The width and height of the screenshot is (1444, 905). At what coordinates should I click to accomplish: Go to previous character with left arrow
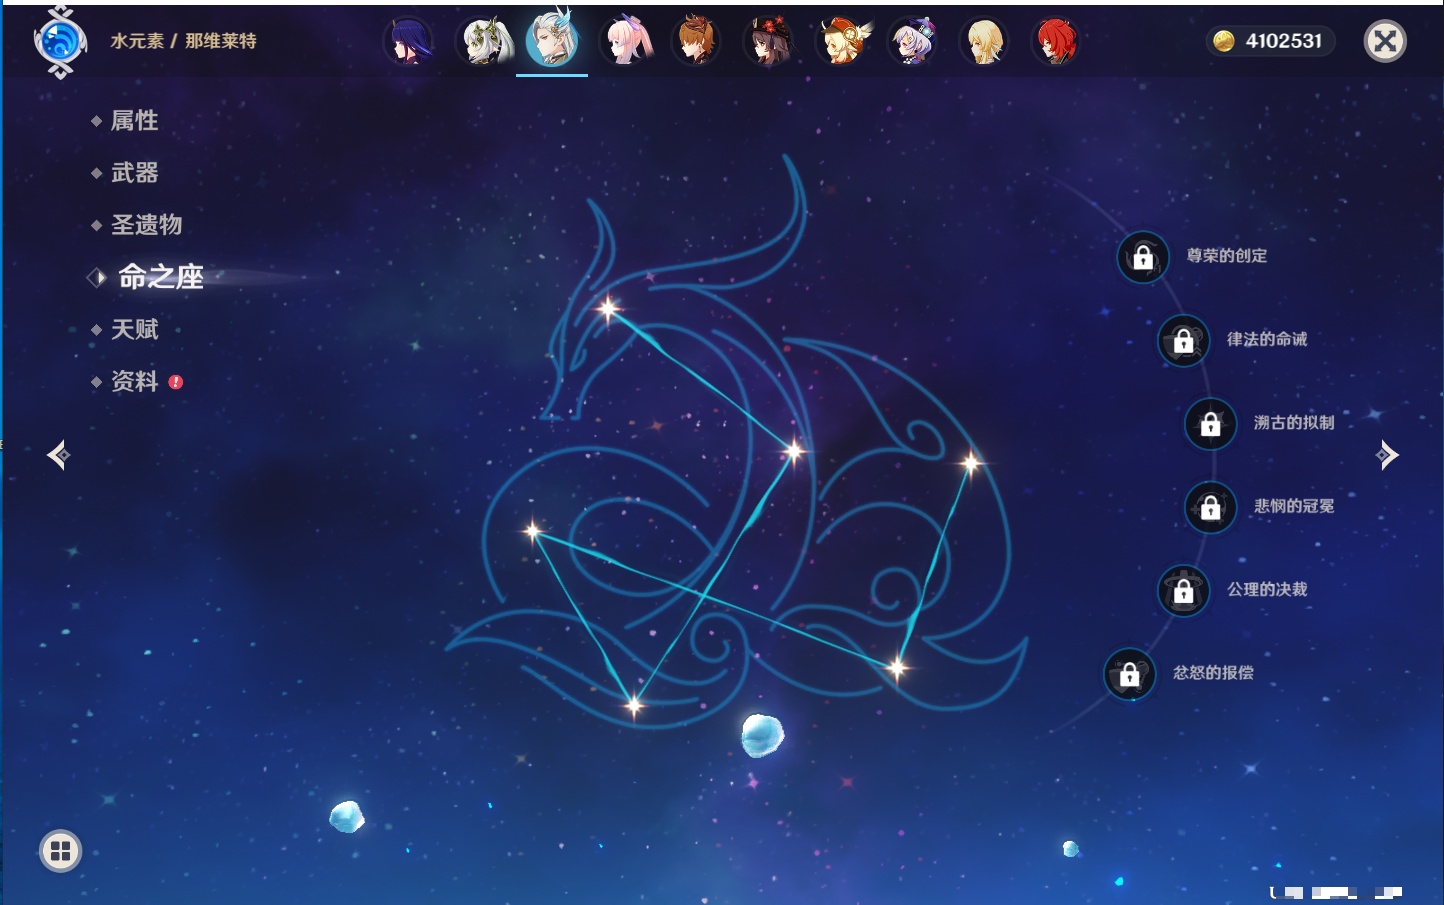coord(58,455)
